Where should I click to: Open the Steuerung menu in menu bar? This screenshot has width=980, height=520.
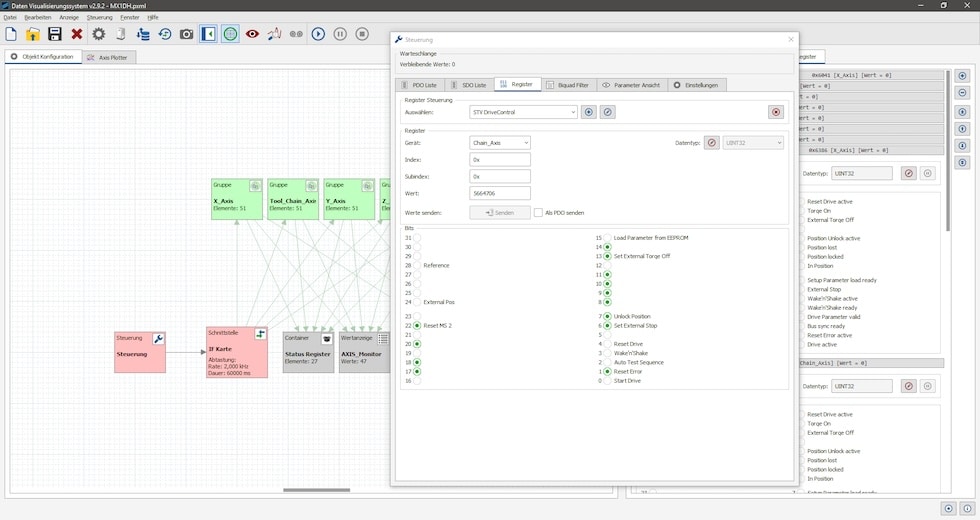tap(100, 17)
